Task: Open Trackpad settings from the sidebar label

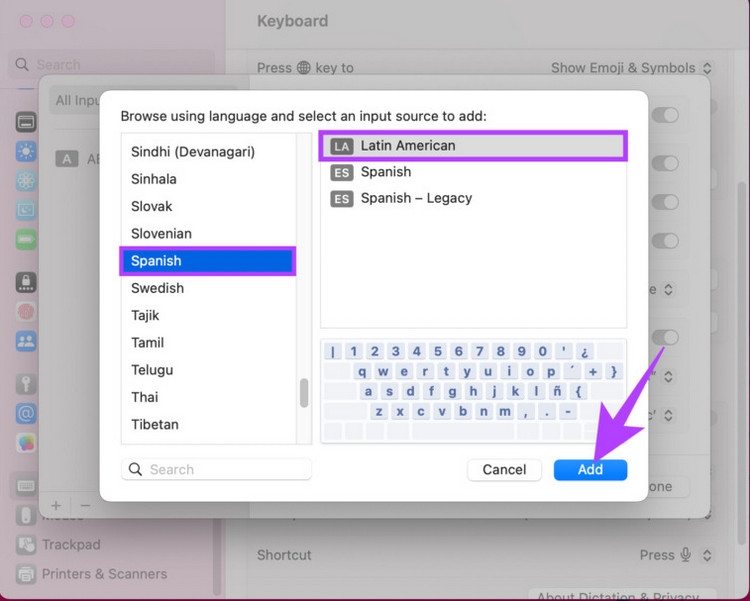Action: (x=71, y=545)
